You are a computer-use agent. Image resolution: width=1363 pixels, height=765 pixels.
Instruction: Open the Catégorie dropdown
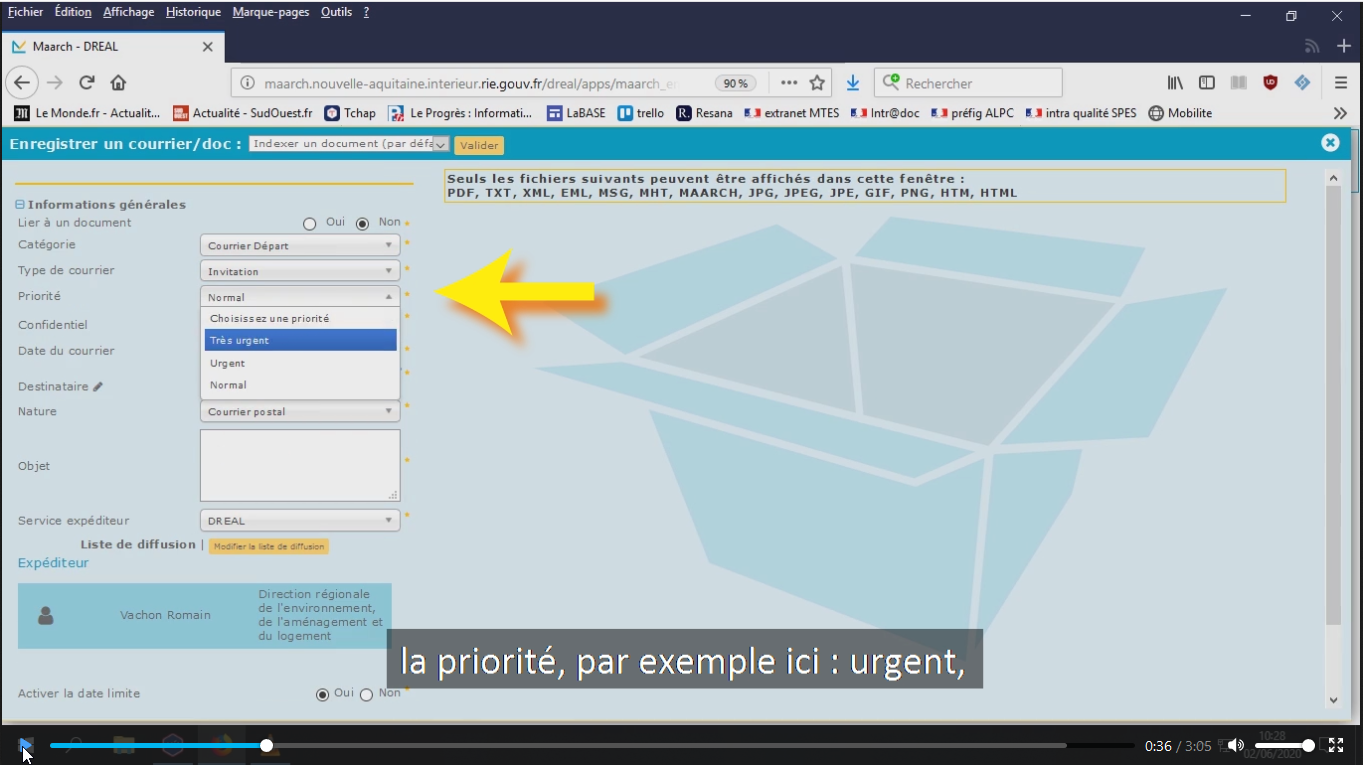click(300, 245)
